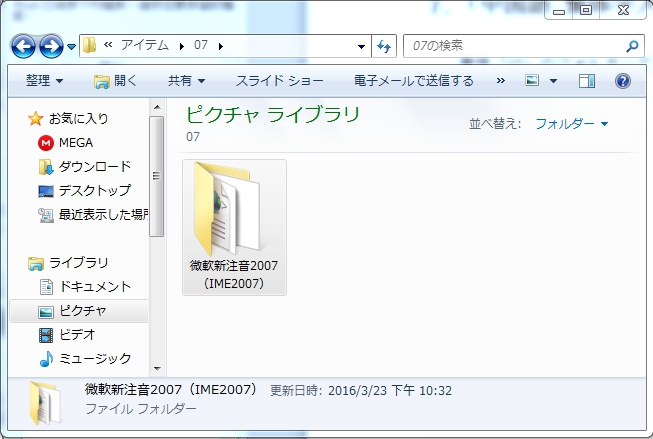Image resolution: width=653 pixels, height=439 pixels.
Task: Click the ミュージック note icon
Action: point(46,359)
